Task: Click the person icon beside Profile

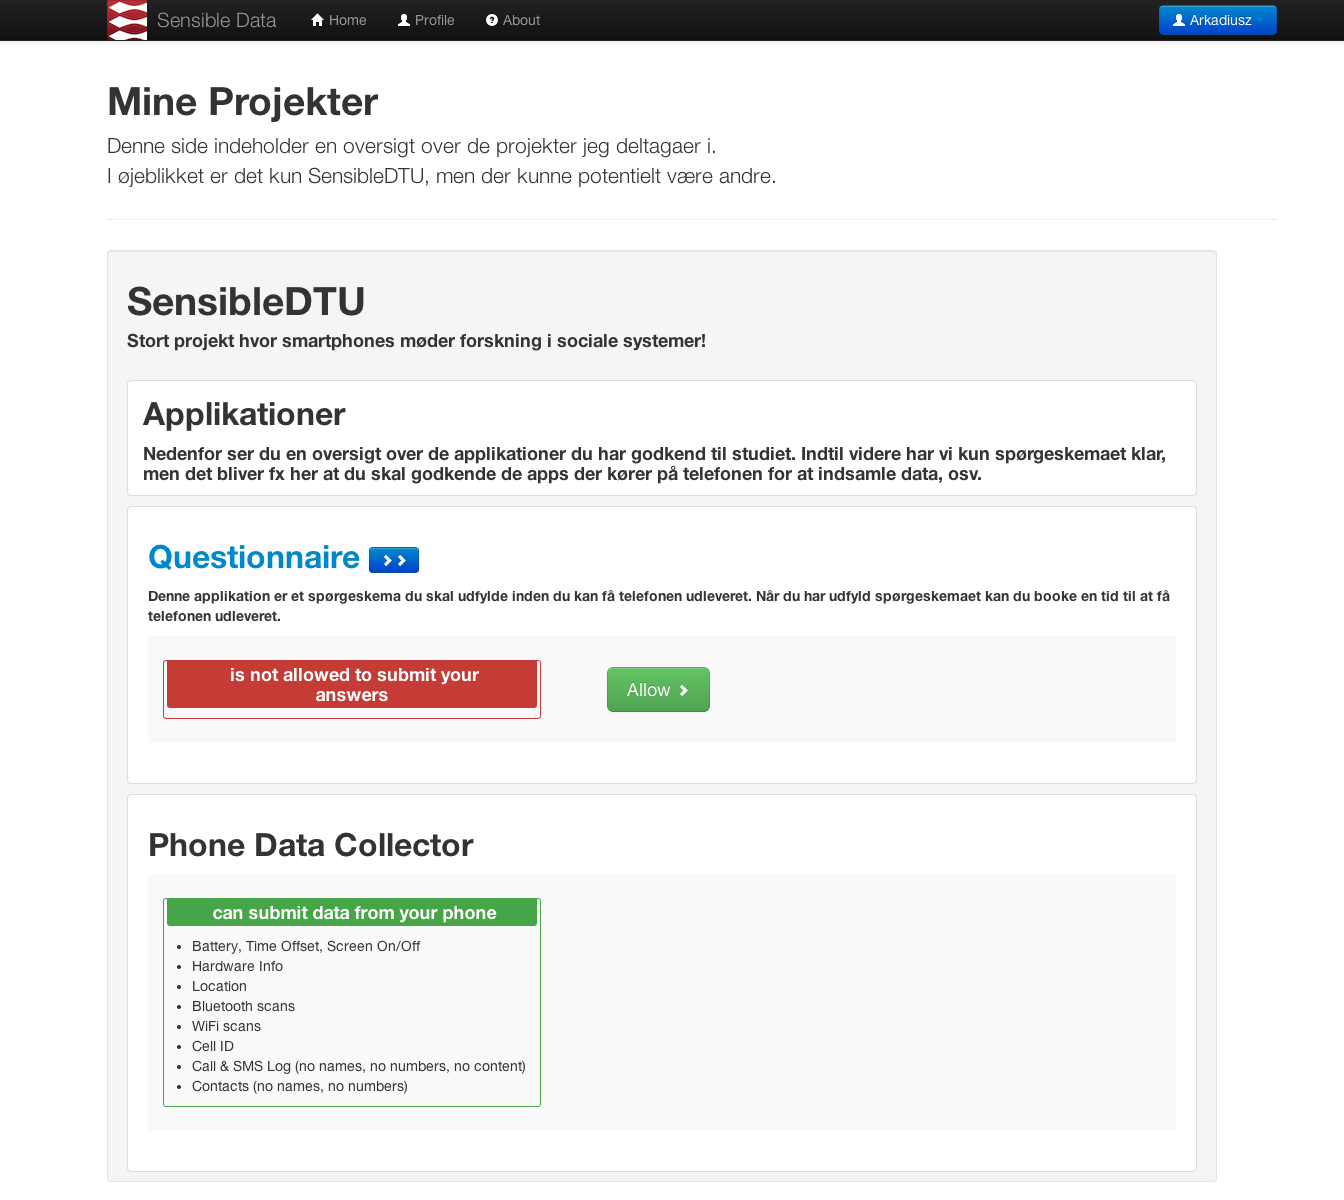Action: [404, 20]
